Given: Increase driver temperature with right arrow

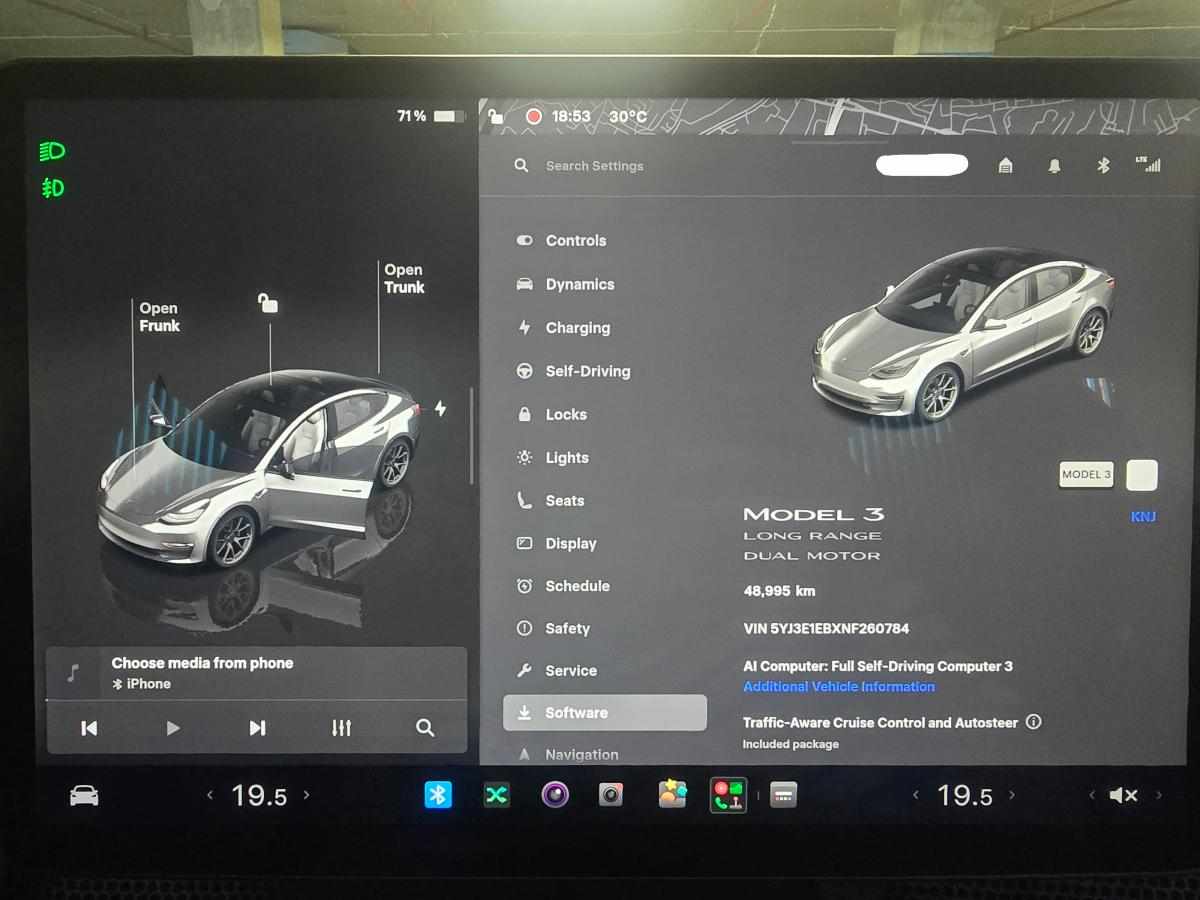Looking at the screenshot, I should coord(306,795).
